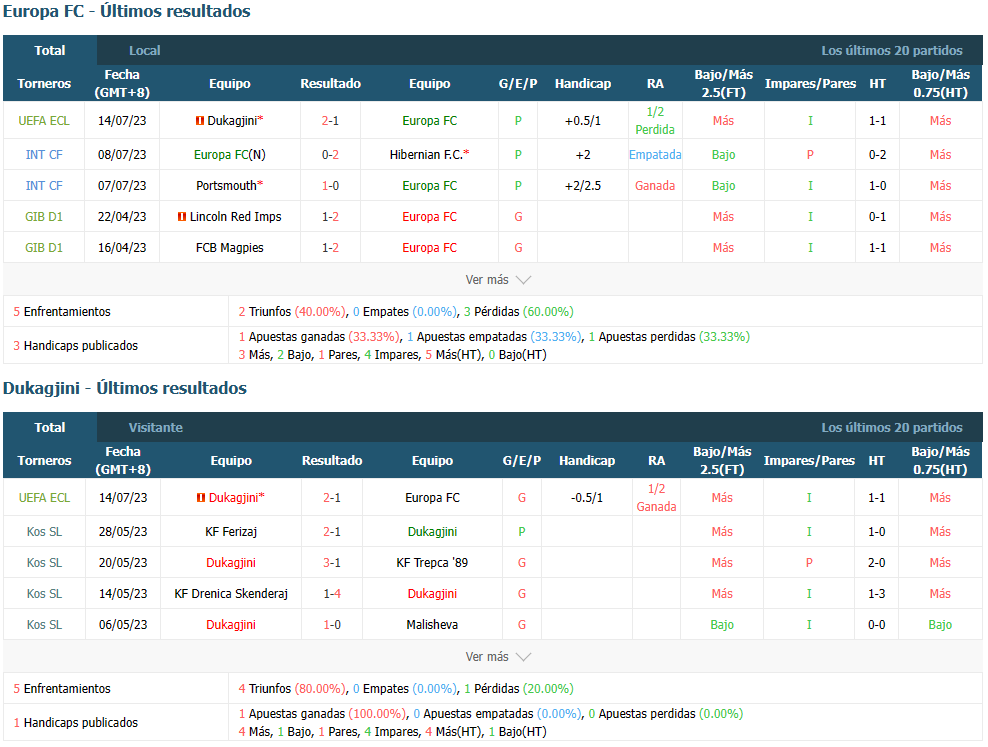Screen dimensions: 988x747
Task: Select the Total tab in Dukagjini section
Action: coord(50,428)
